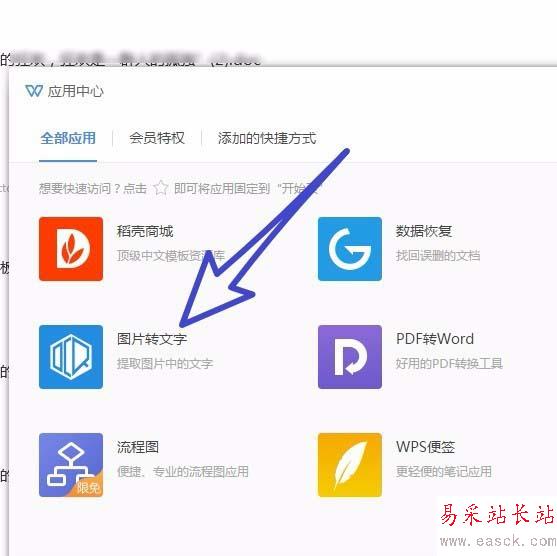The image size is (557, 556).
Task: Switch to the 全部应用 tab
Action: [68, 138]
